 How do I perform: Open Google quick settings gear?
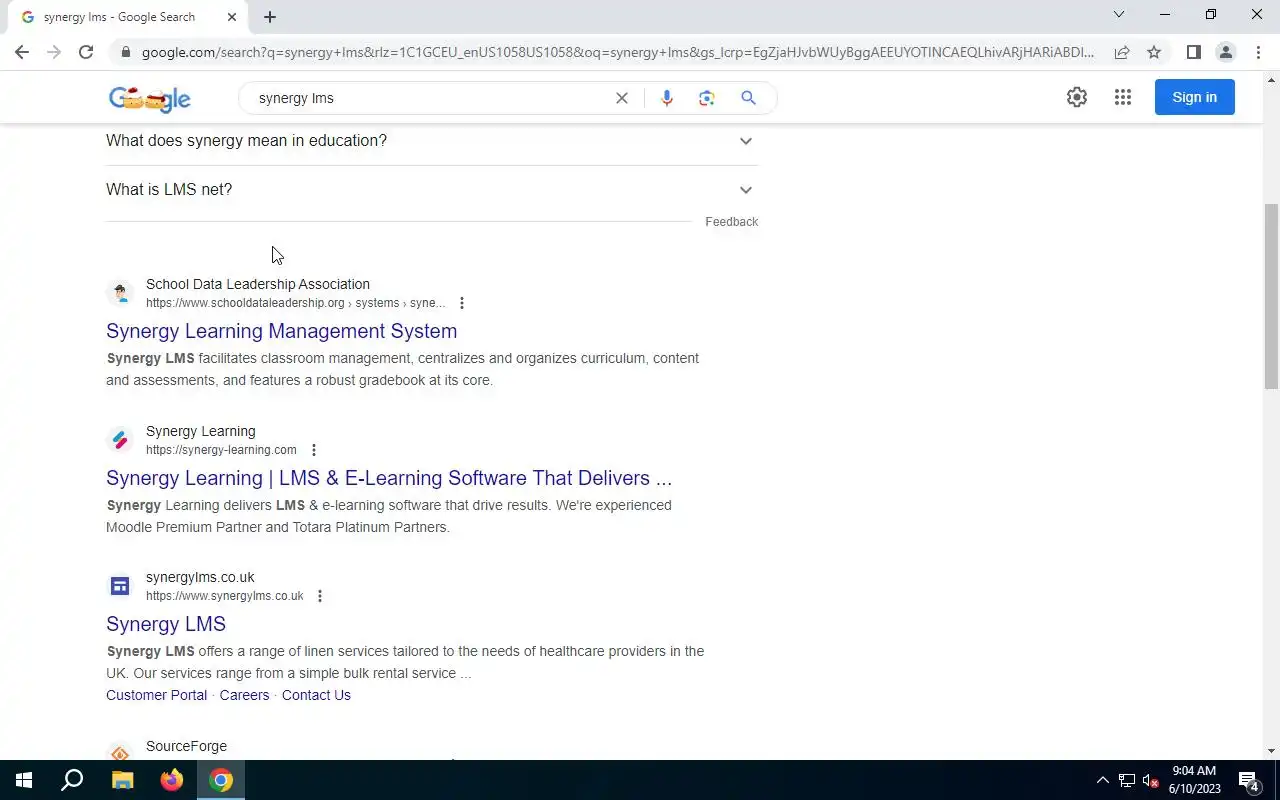[1077, 97]
